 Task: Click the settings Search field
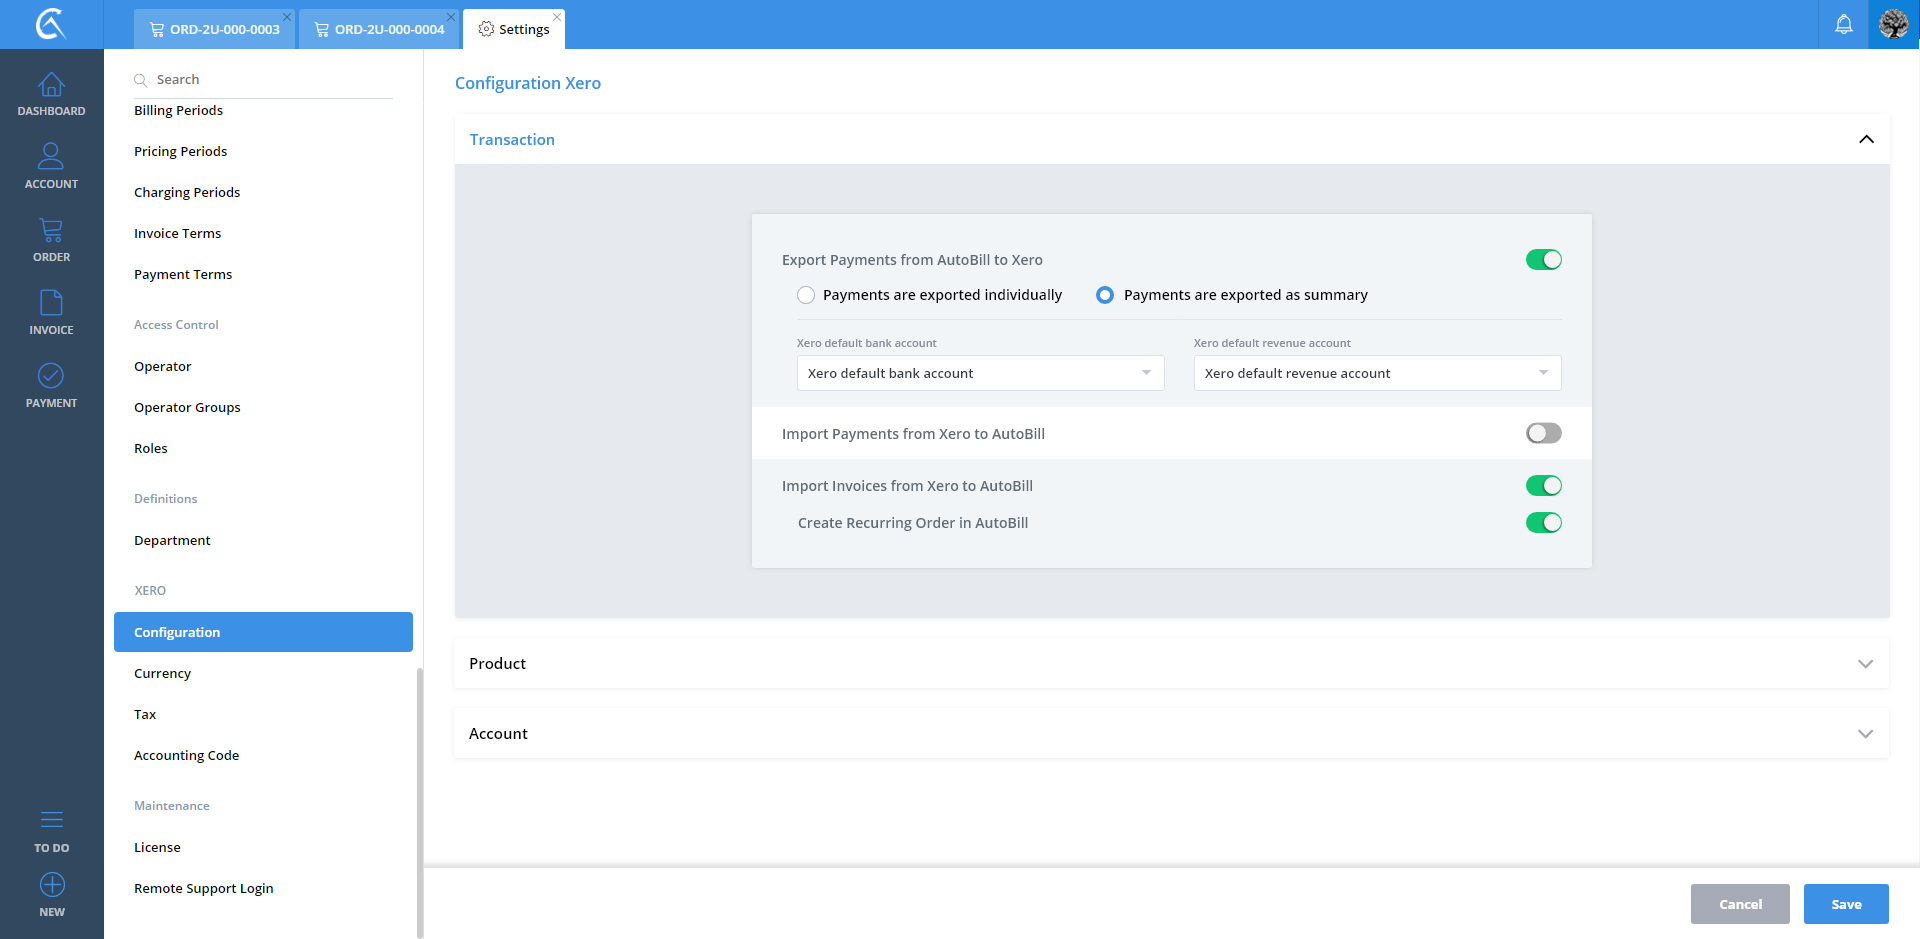pos(270,80)
